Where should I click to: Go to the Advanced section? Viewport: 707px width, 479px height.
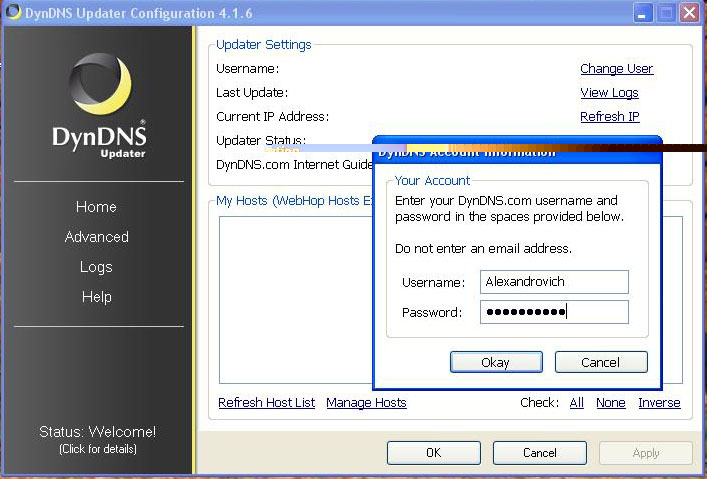point(96,237)
